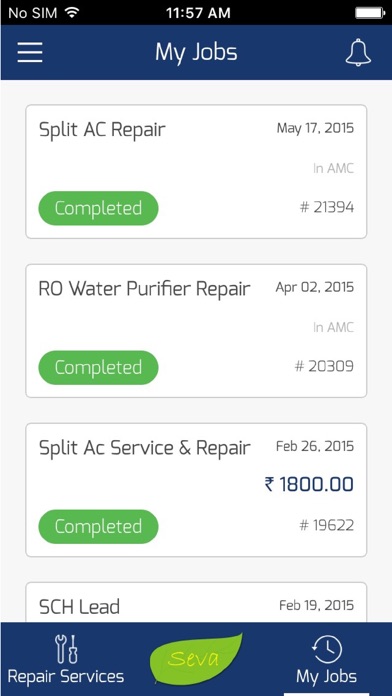Screen dimensions: 392x696
Task: Tap Completed badge on Split Ac Service & Repair
Action: (x=98, y=526)
